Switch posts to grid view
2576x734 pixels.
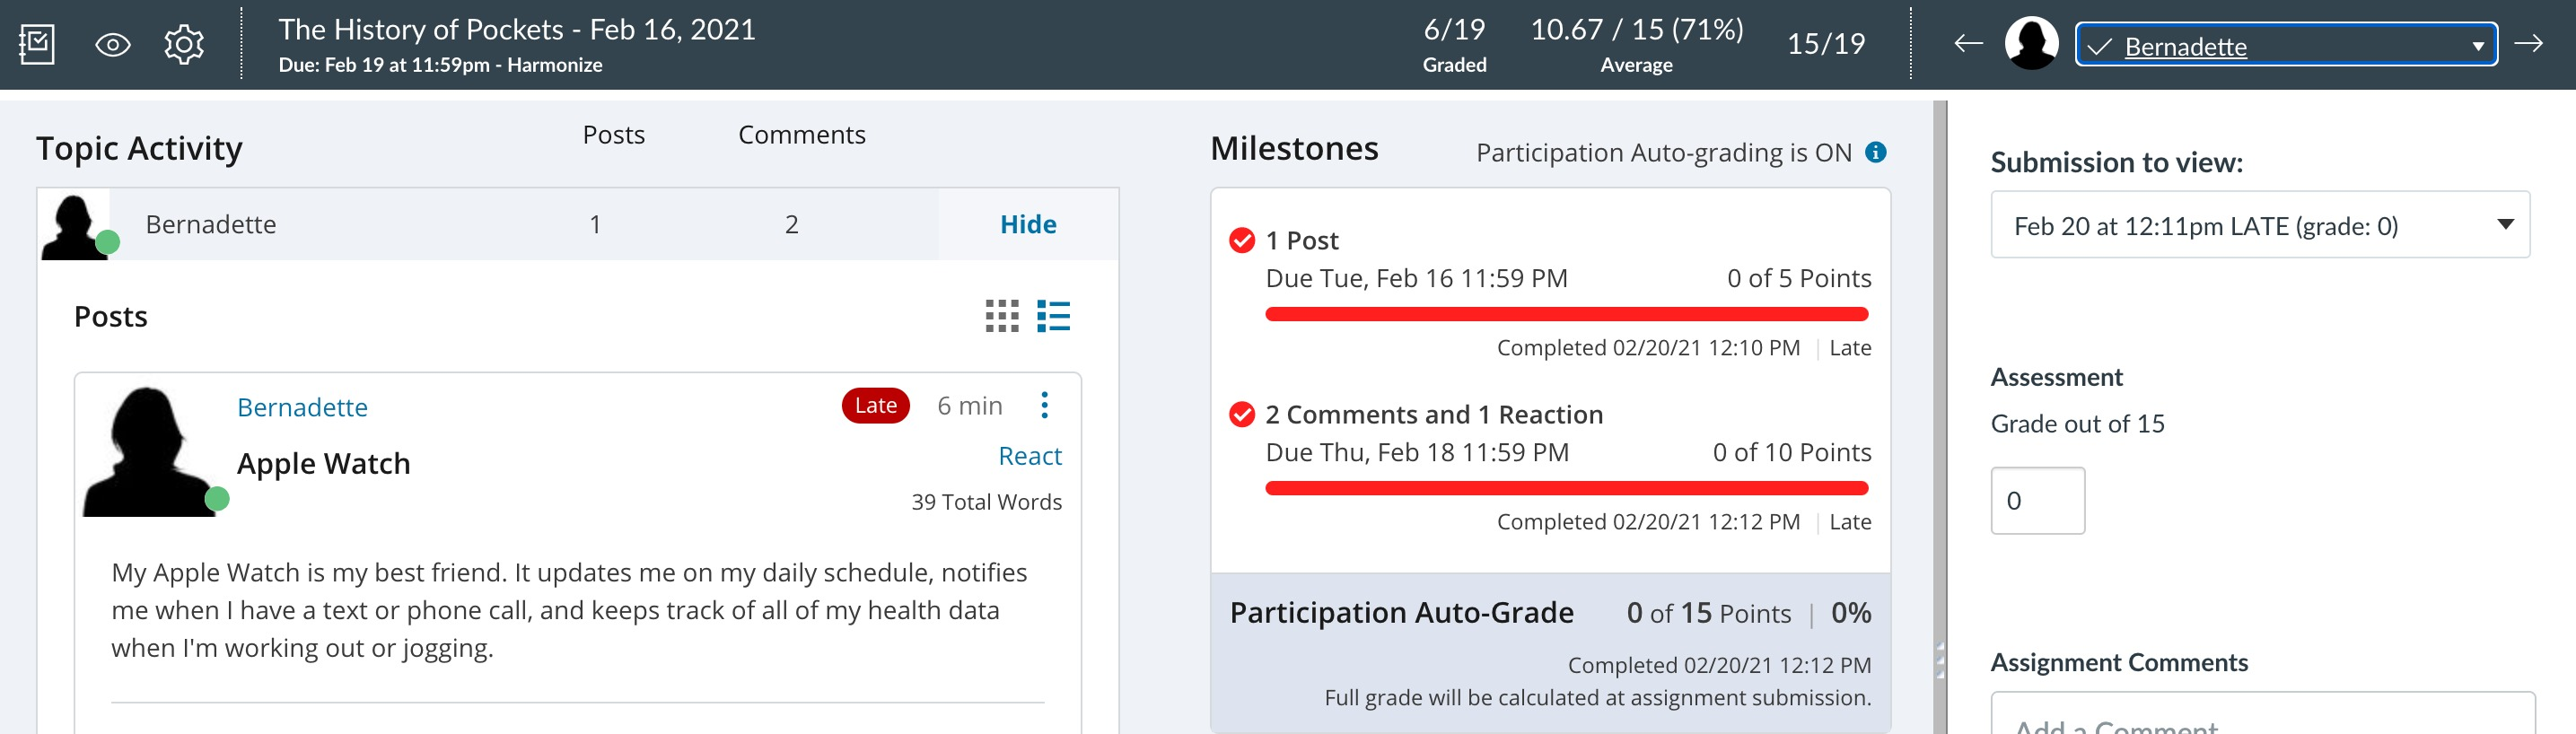tap(1001, 316)
